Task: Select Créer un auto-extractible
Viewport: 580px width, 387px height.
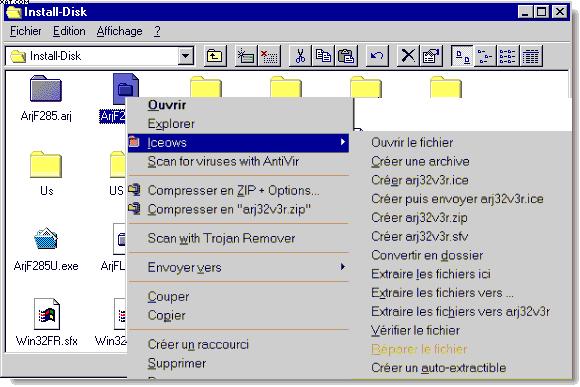Action: point(461,368)
